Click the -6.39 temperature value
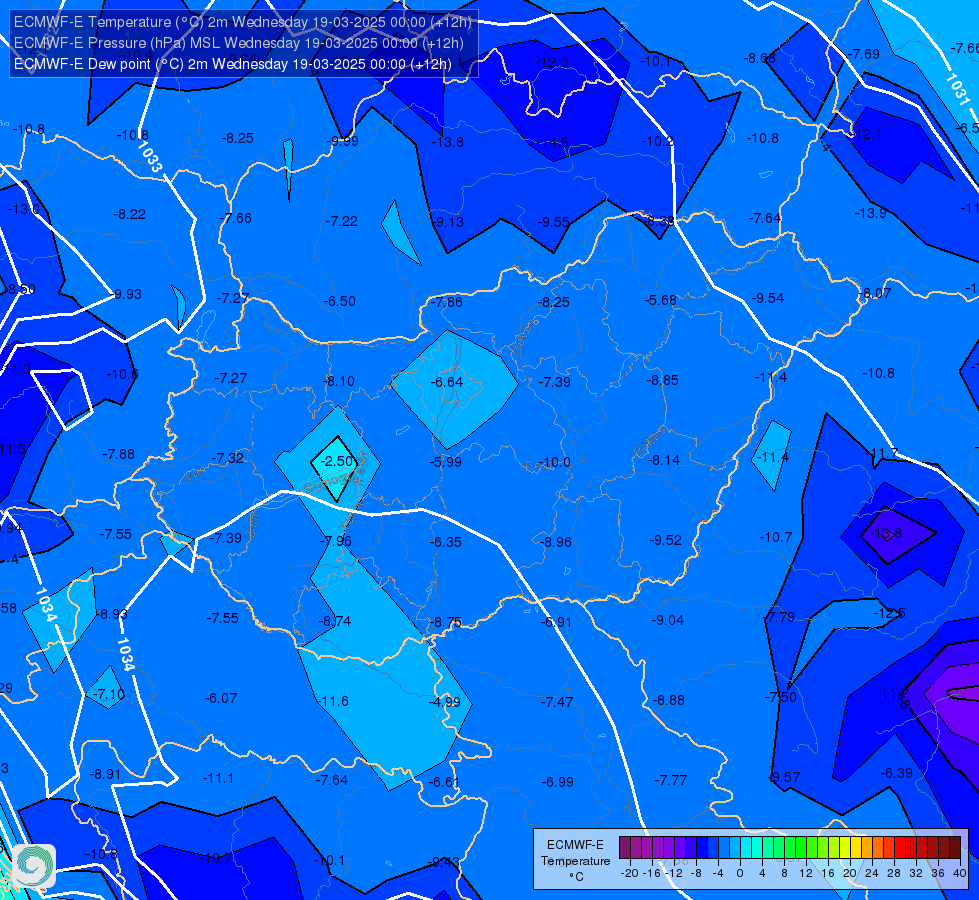This screenshot has width=979, height=900. pos(897,773)
